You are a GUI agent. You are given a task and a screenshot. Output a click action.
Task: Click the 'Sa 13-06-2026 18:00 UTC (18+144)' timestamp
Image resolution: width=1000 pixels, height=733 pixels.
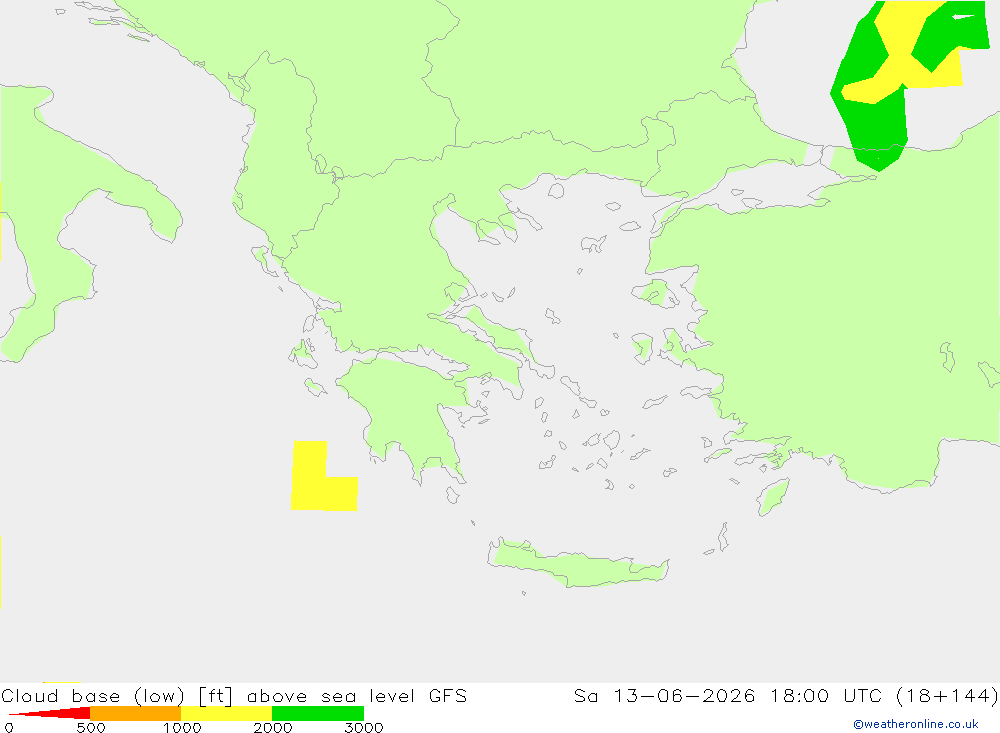pyautogui.click(x=786, y=695)
